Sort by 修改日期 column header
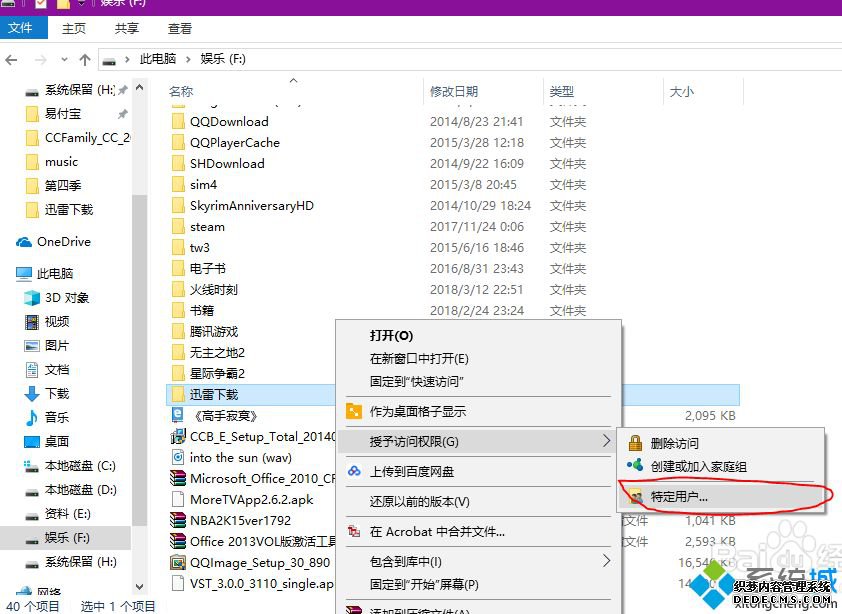 (454, 91)
